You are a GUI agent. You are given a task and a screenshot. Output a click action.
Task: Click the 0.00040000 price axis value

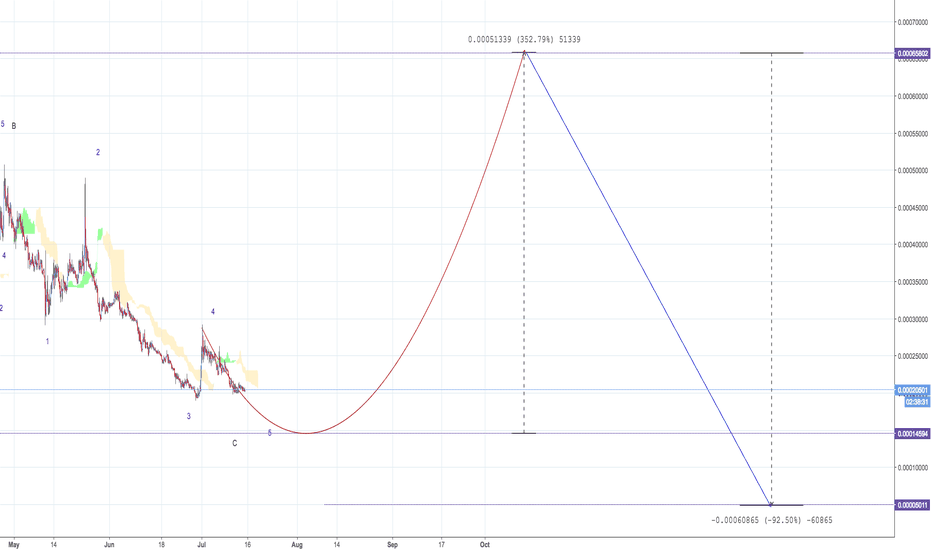point(912,244)
